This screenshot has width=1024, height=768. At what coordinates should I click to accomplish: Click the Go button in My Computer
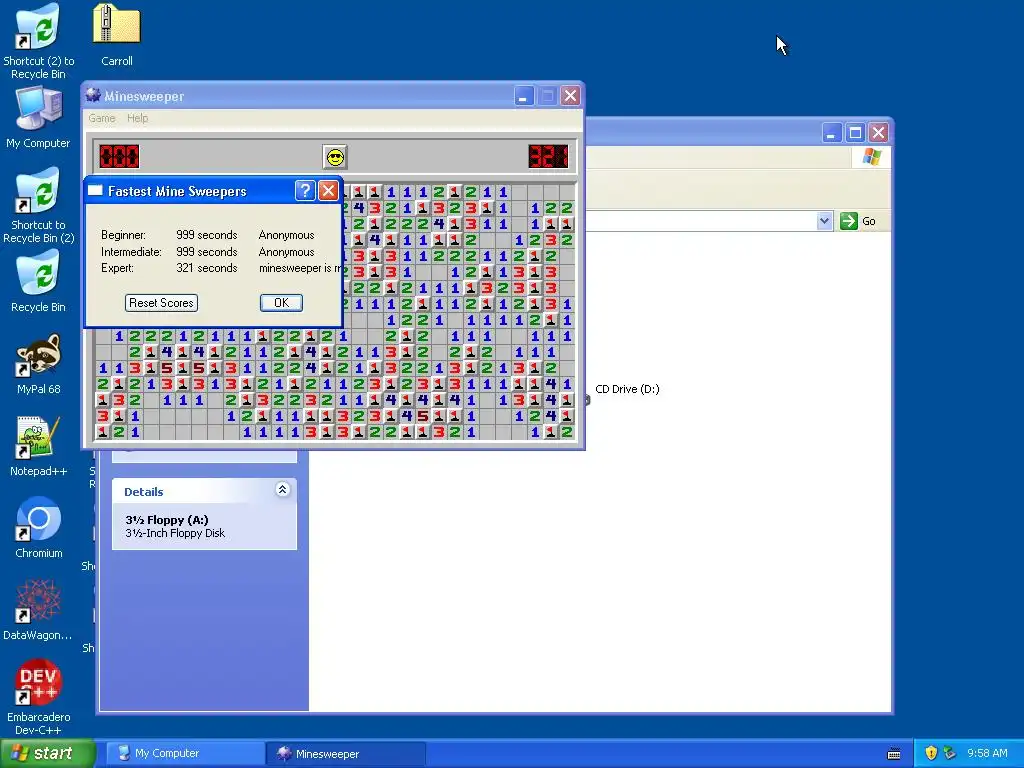pos(858,221)
